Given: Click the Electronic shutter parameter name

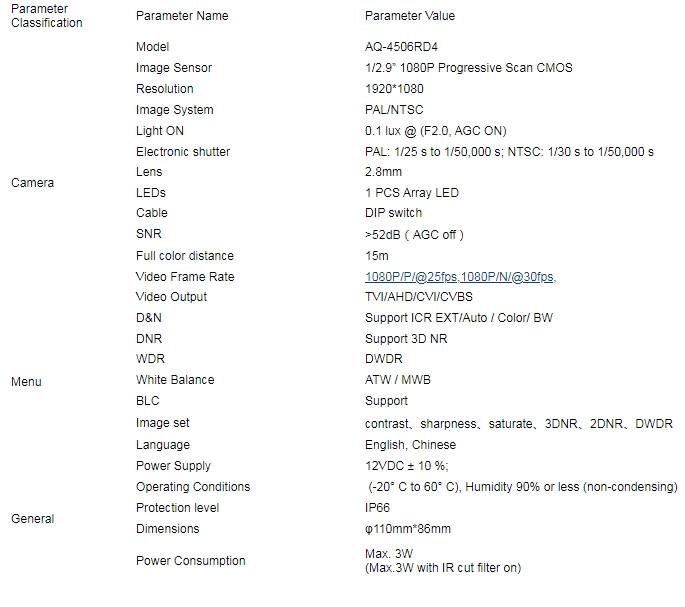Looking at the screenshot, I should click(x=183, y=152).
